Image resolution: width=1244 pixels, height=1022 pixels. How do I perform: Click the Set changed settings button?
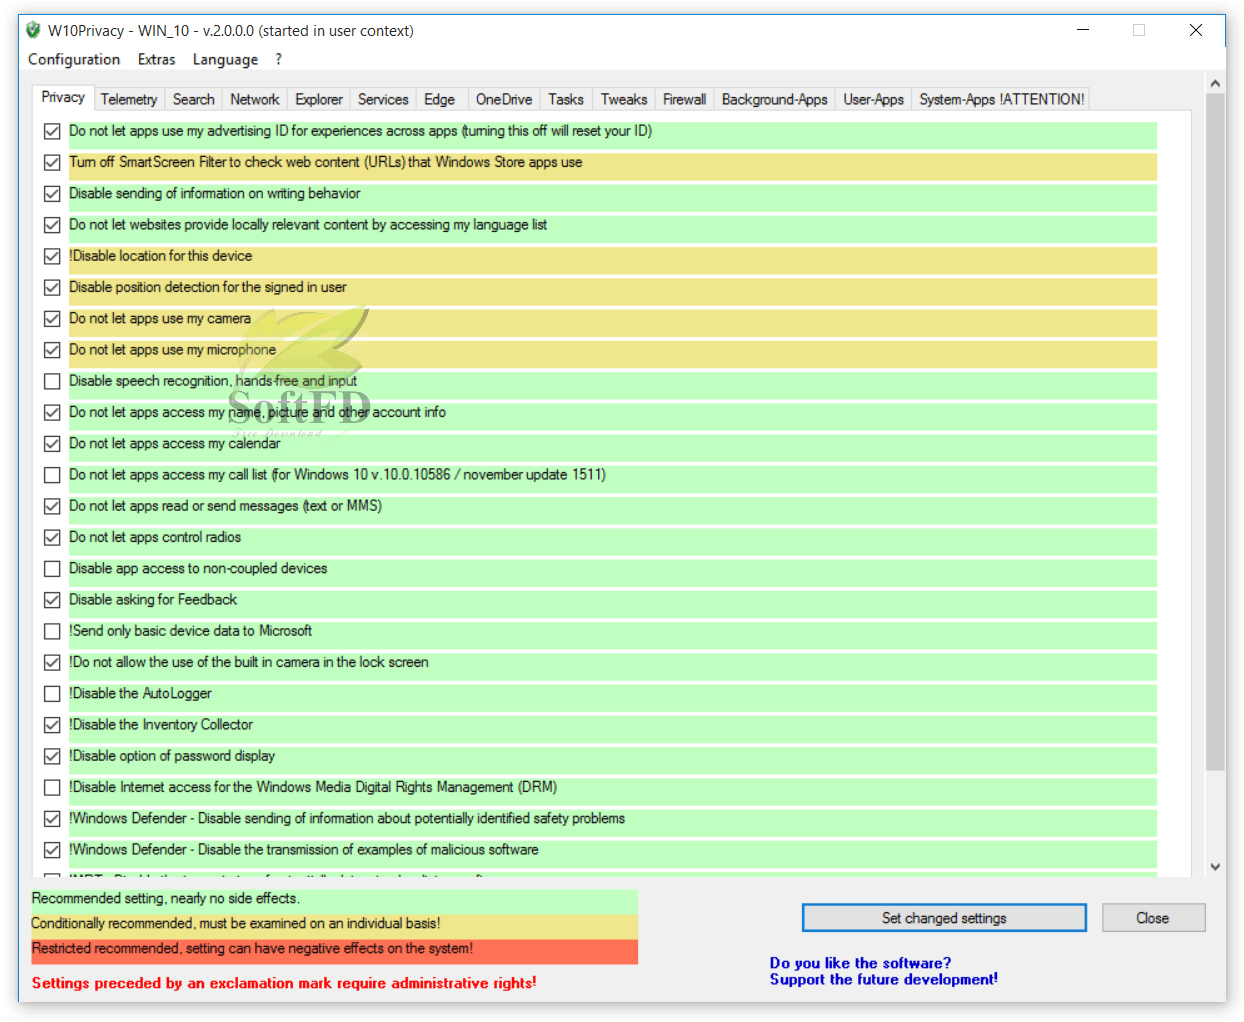[x=944, y=918]
